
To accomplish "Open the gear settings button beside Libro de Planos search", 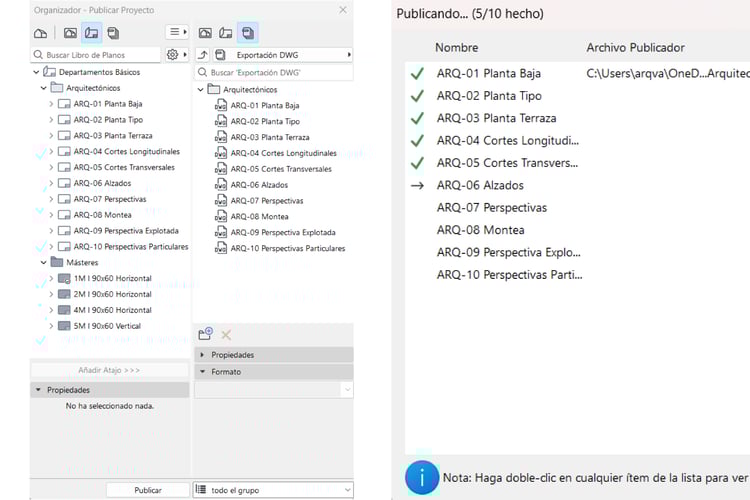I will click(x=177, y=55).
